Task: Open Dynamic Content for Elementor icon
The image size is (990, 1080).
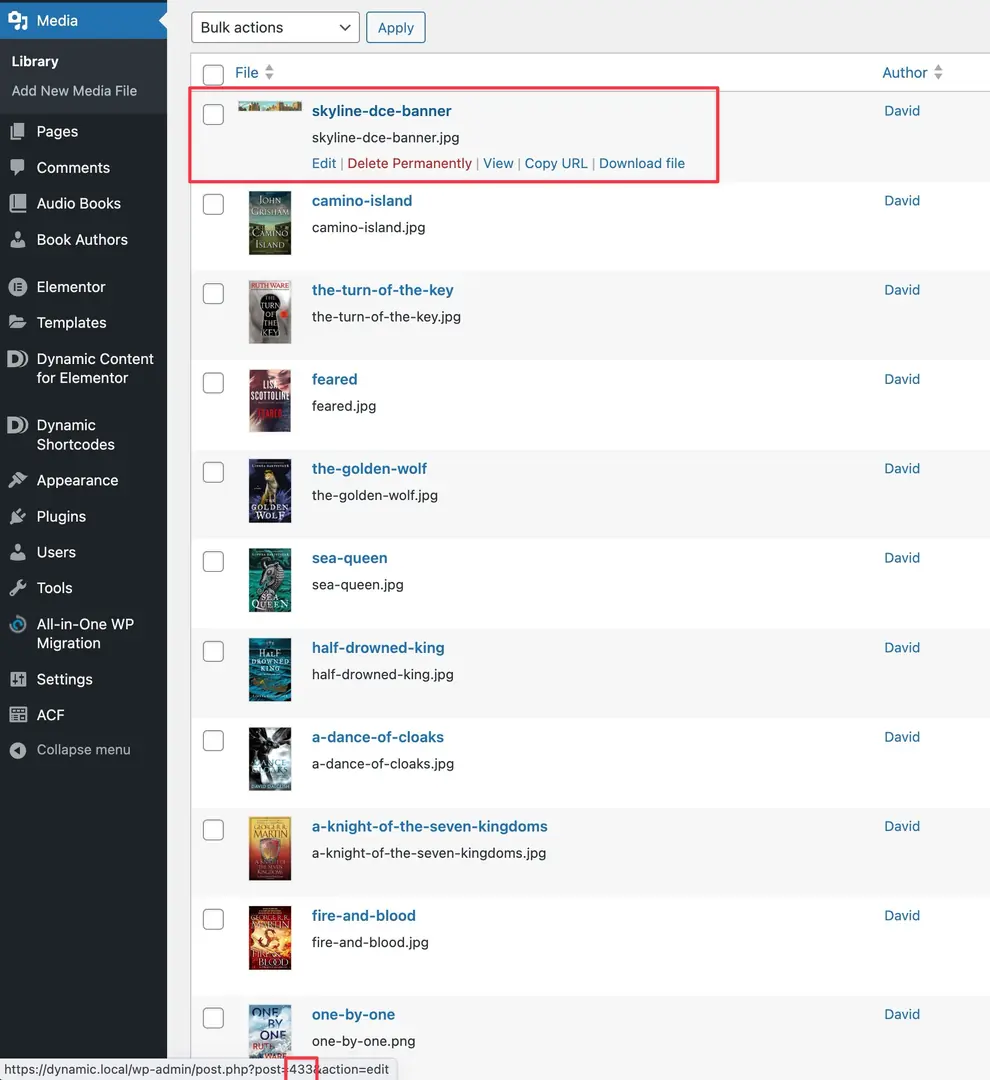Action: pyautogui.click(x=18, y=360)
